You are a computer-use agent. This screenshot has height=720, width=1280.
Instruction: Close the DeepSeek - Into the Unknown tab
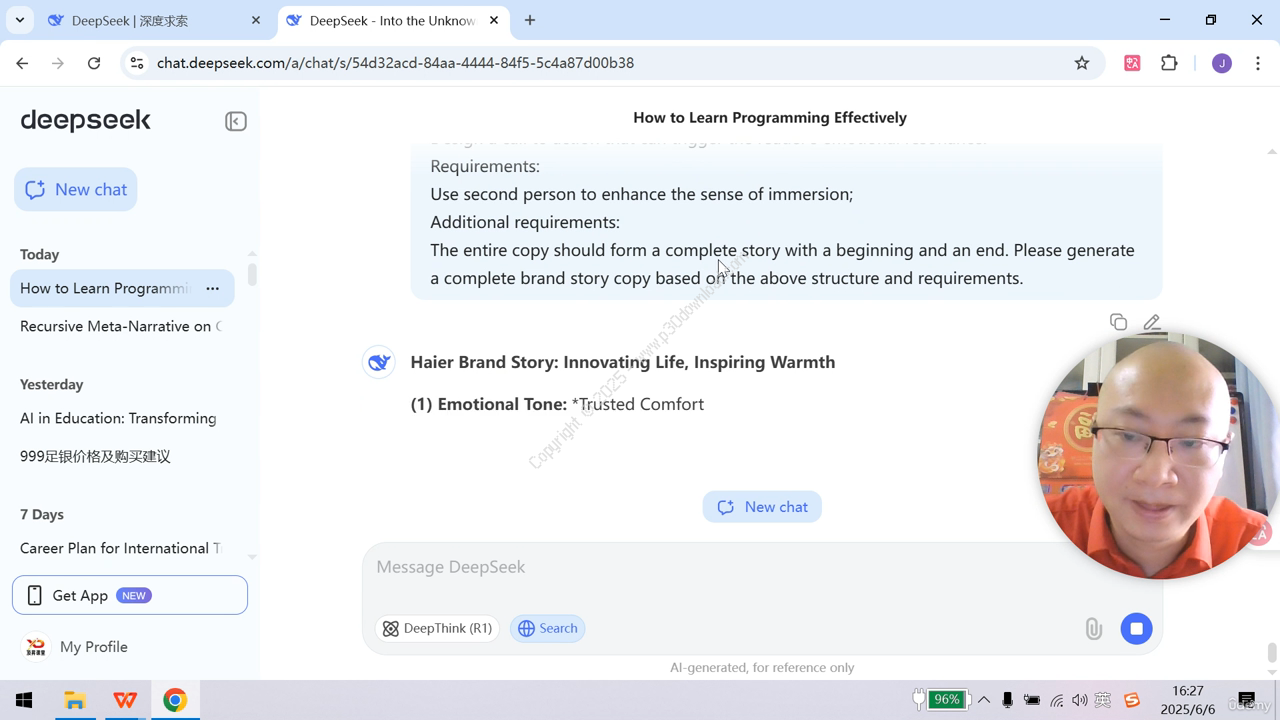(x=494, y=20)
